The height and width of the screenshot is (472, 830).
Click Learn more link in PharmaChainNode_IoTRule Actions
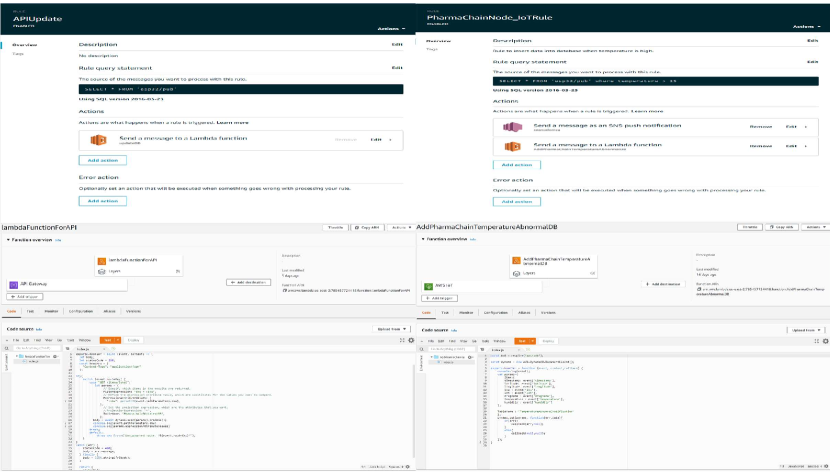point(647,111)
